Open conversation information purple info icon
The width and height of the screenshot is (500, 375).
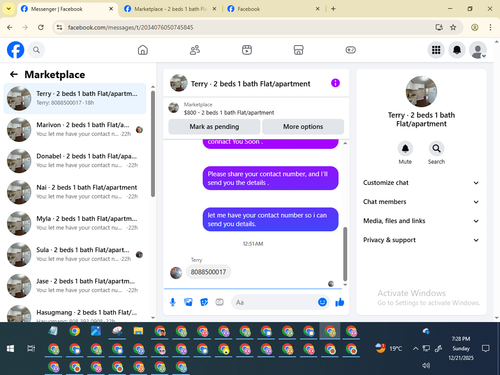pyautogui.click(x=335, y=83)
